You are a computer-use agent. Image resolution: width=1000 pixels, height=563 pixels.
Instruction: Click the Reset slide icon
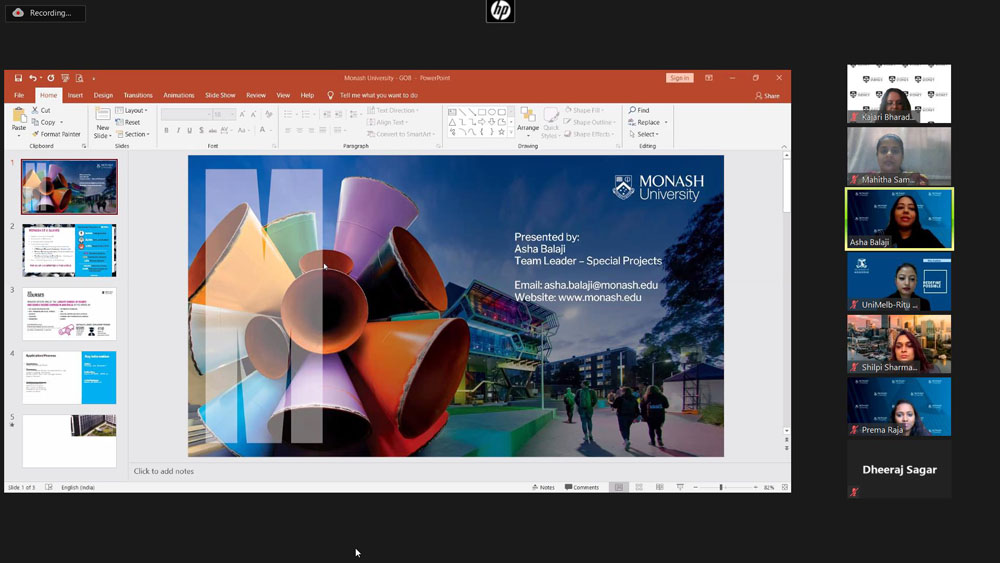[119, 122]
